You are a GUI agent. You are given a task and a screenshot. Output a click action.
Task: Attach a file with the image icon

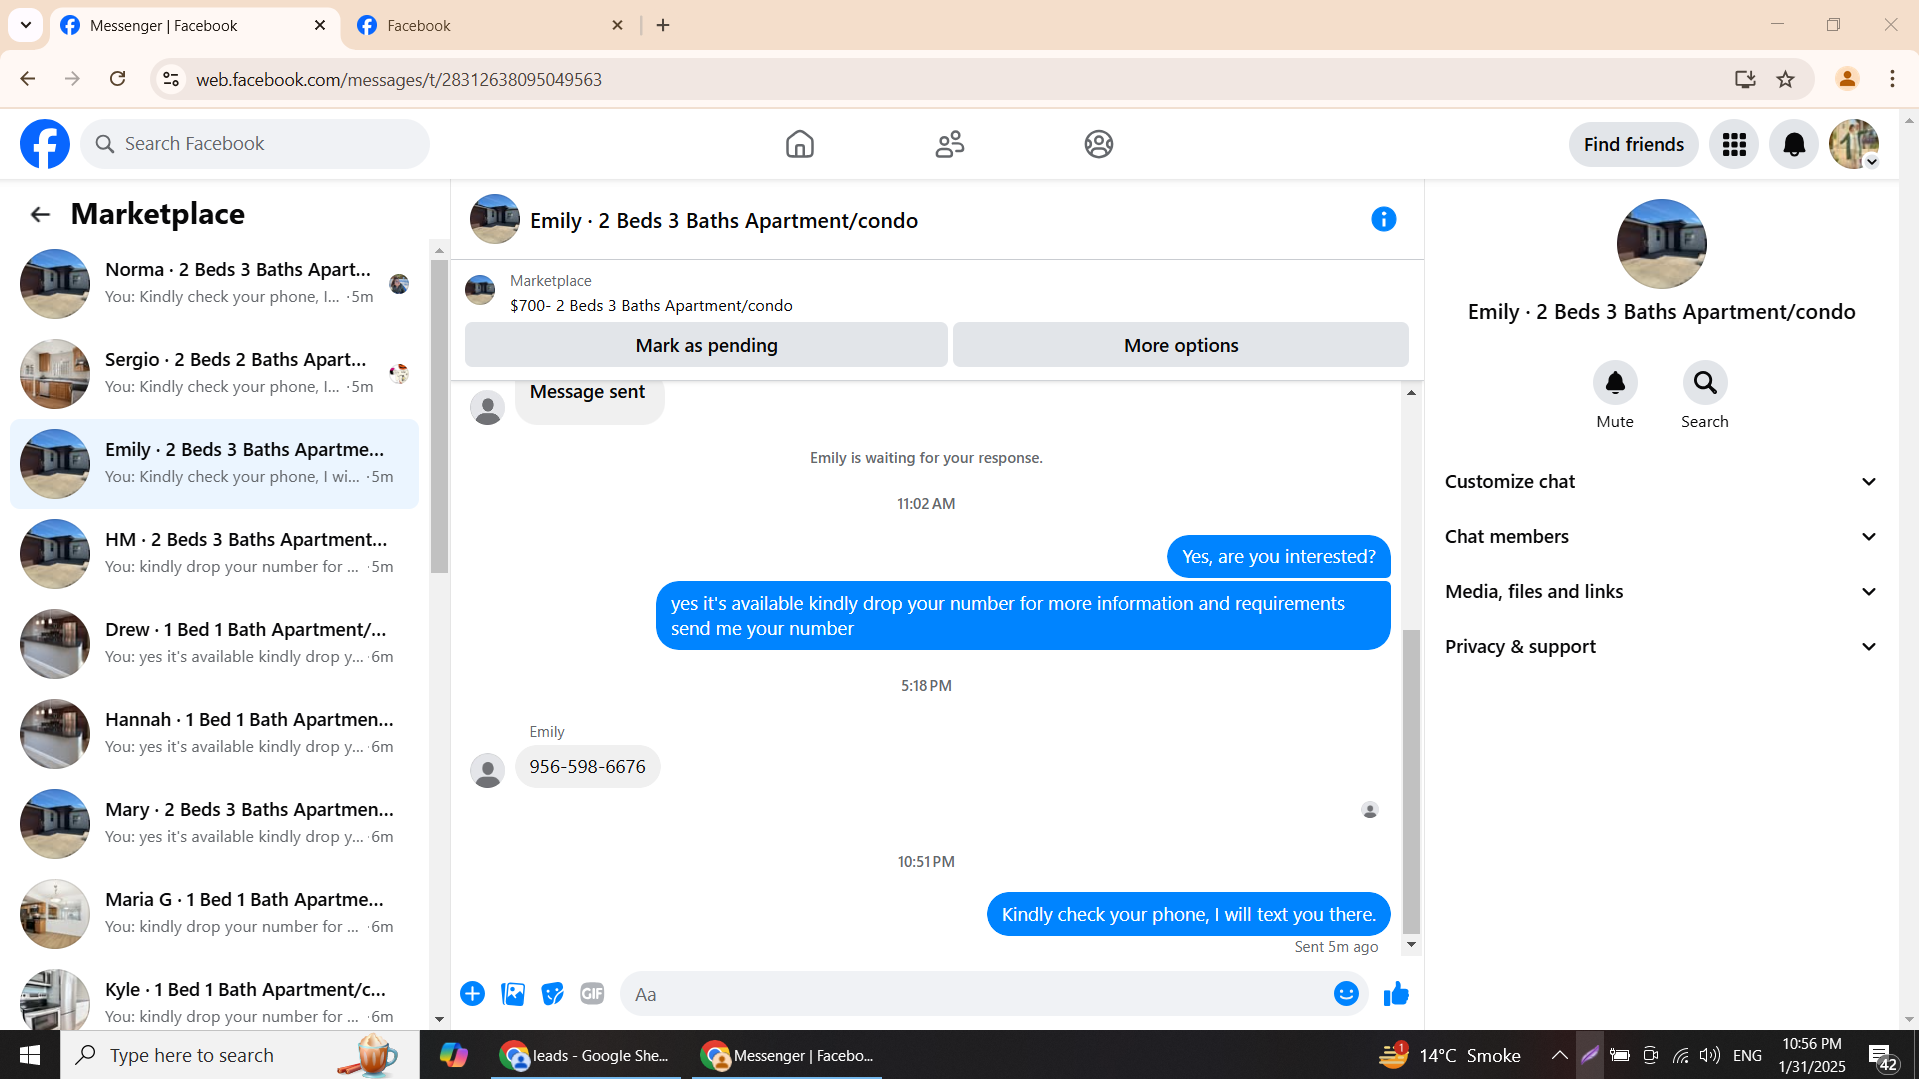[x=513, y=994]
